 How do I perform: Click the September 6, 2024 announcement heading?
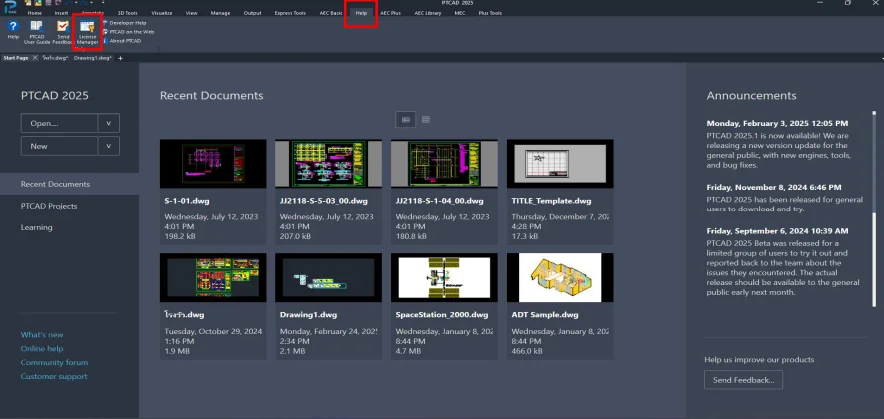777,231
